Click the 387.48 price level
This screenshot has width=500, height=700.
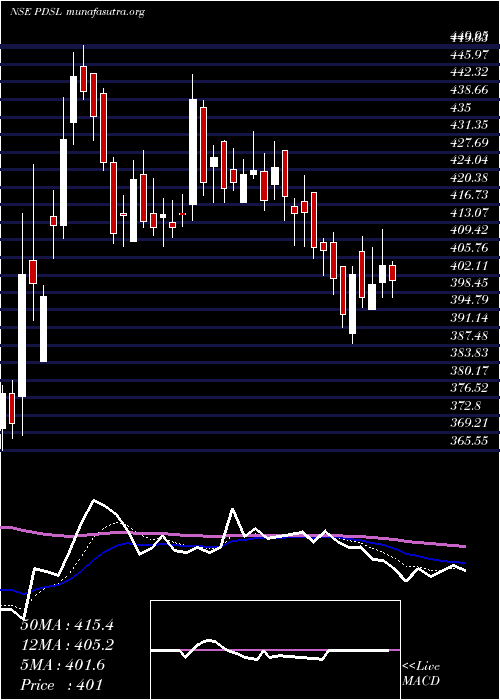click(471, 335)
